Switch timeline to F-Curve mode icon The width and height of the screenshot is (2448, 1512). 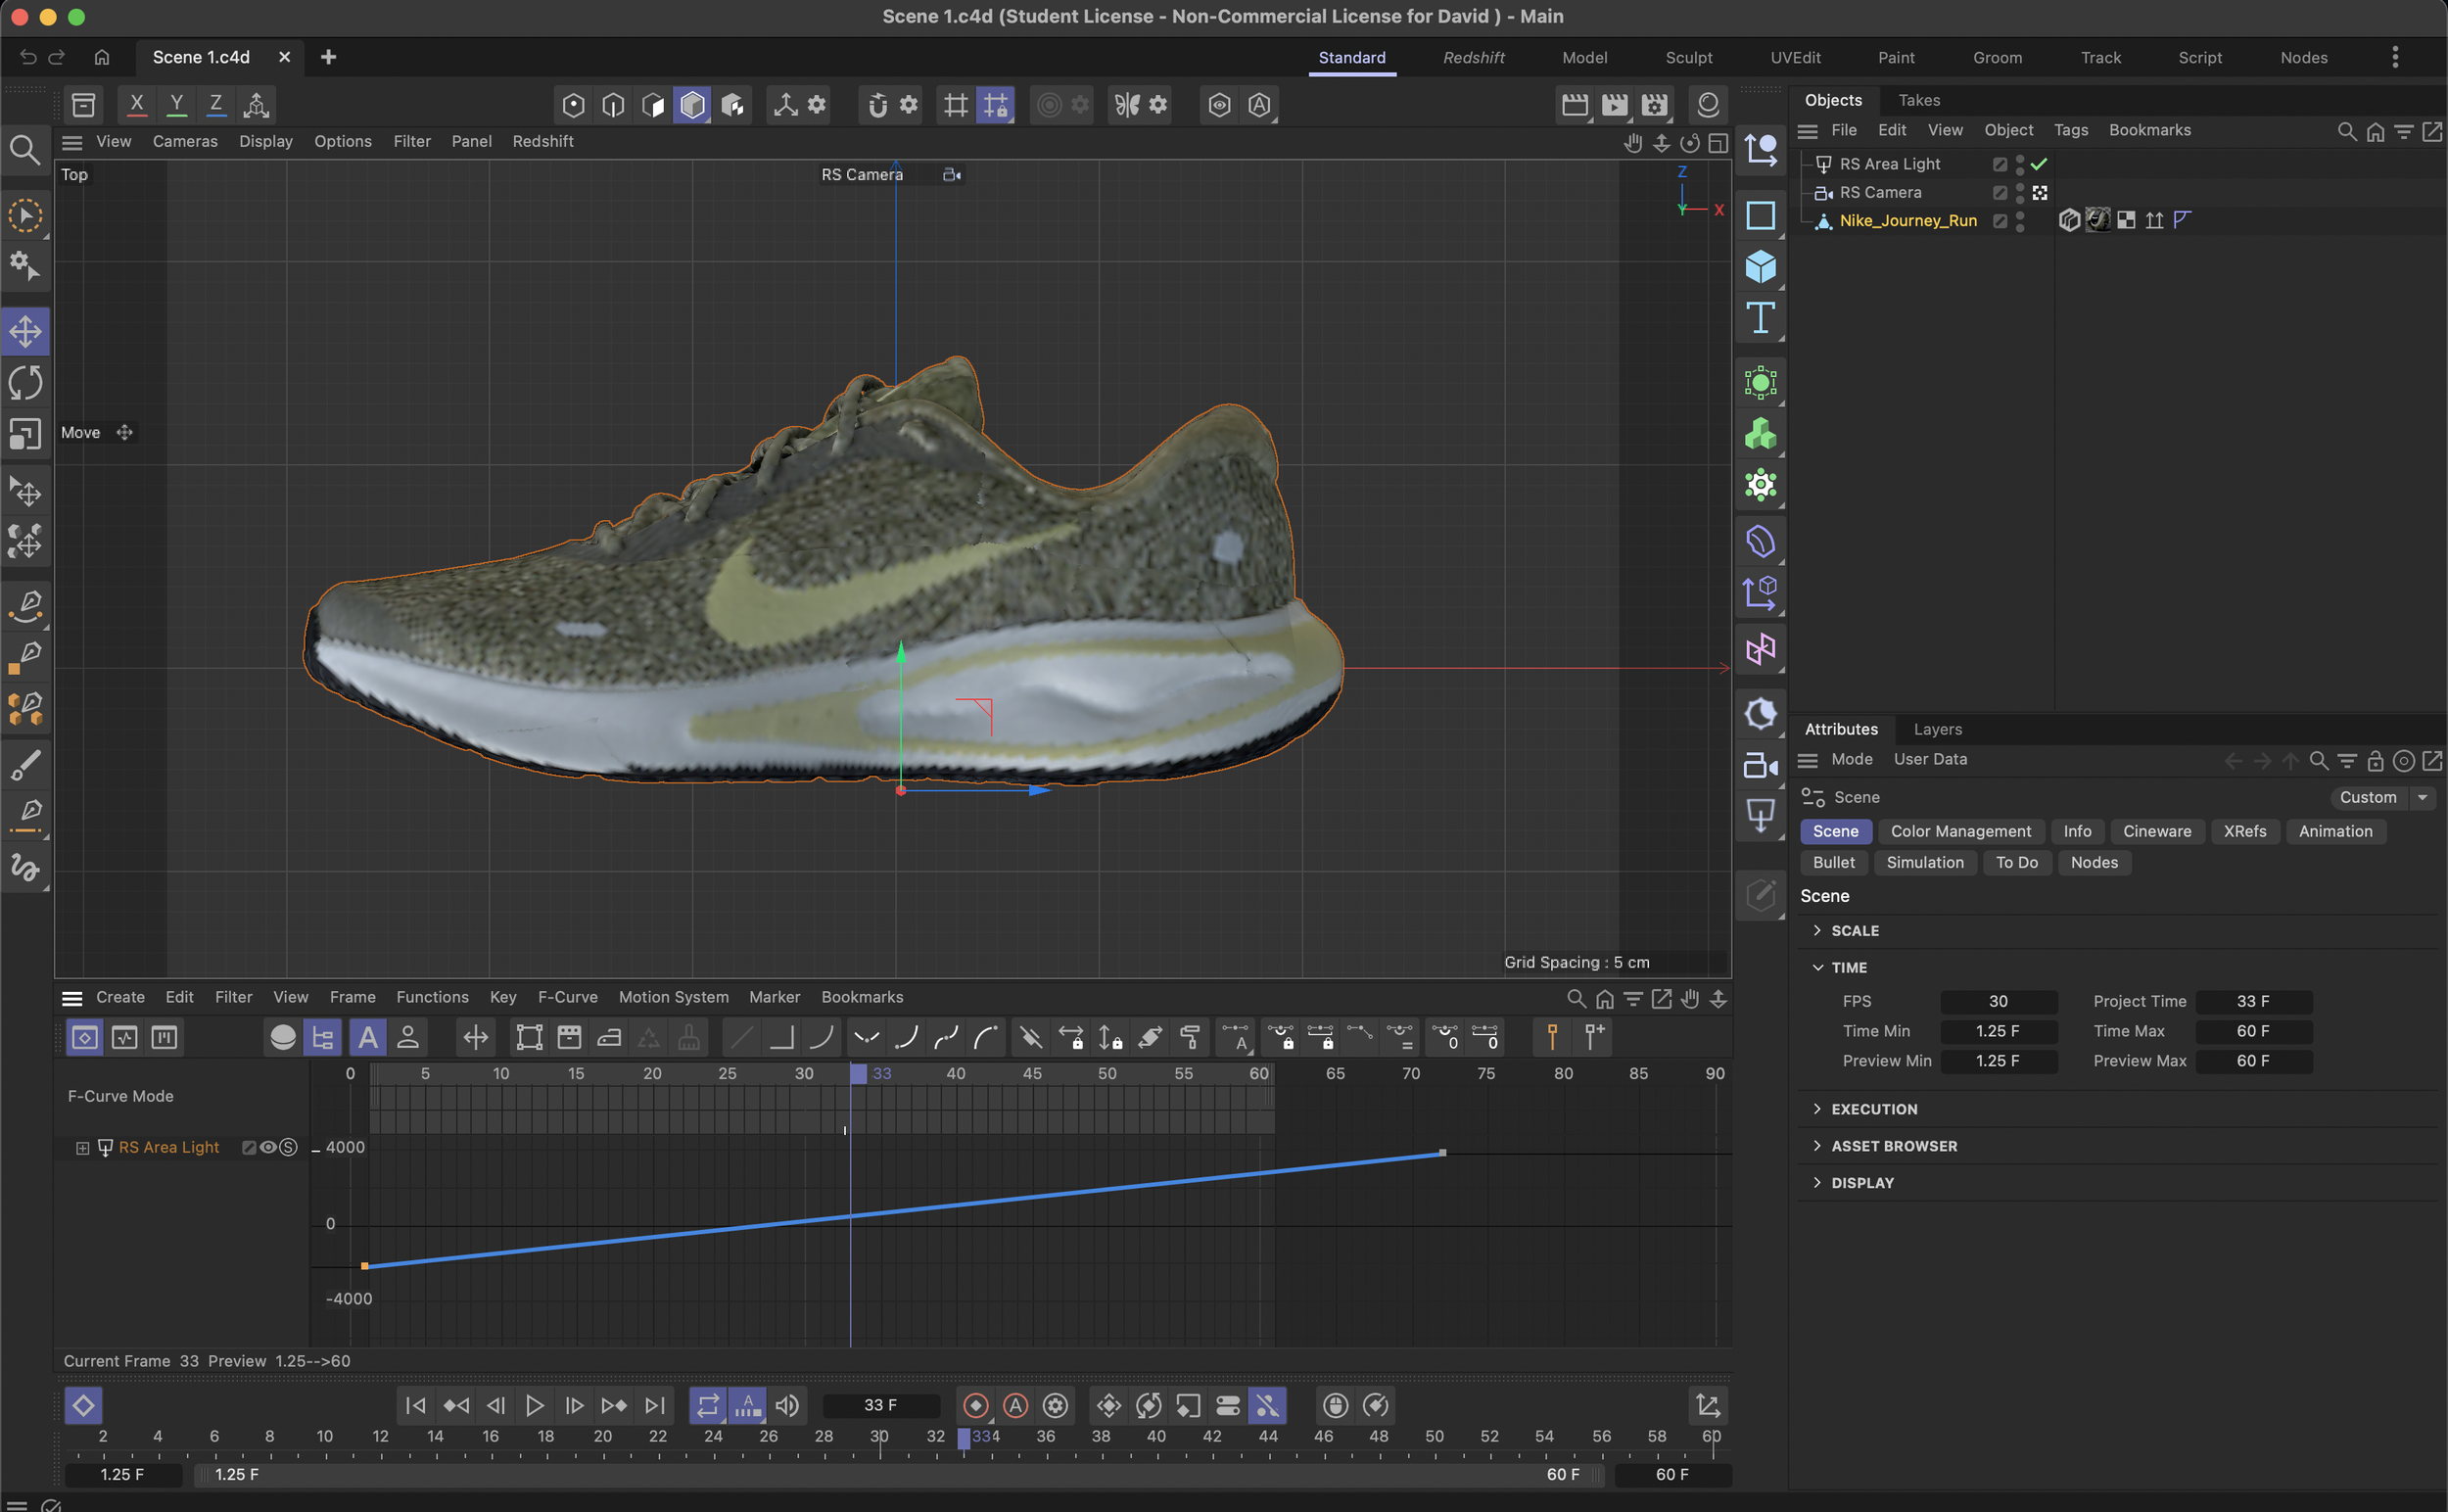tap(125, 1038)
